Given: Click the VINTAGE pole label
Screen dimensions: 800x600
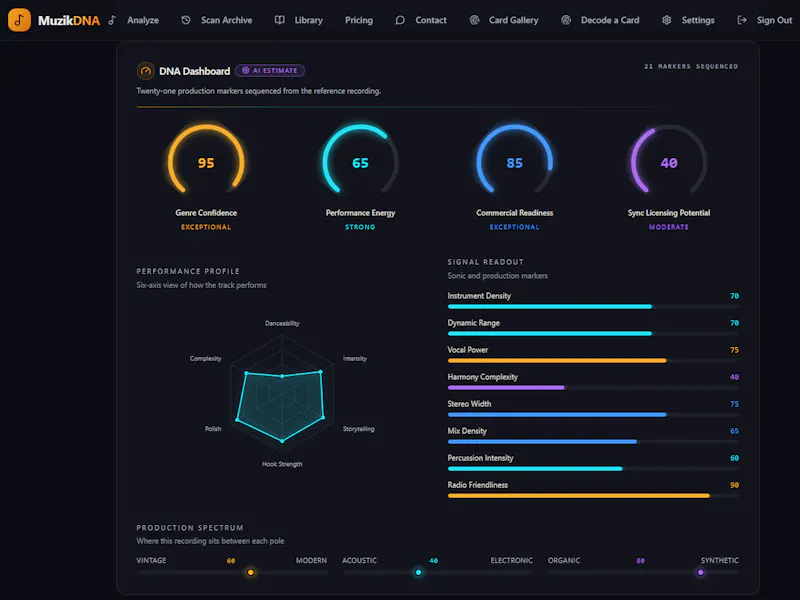Looking at the screenshot, I should (151, 561).
